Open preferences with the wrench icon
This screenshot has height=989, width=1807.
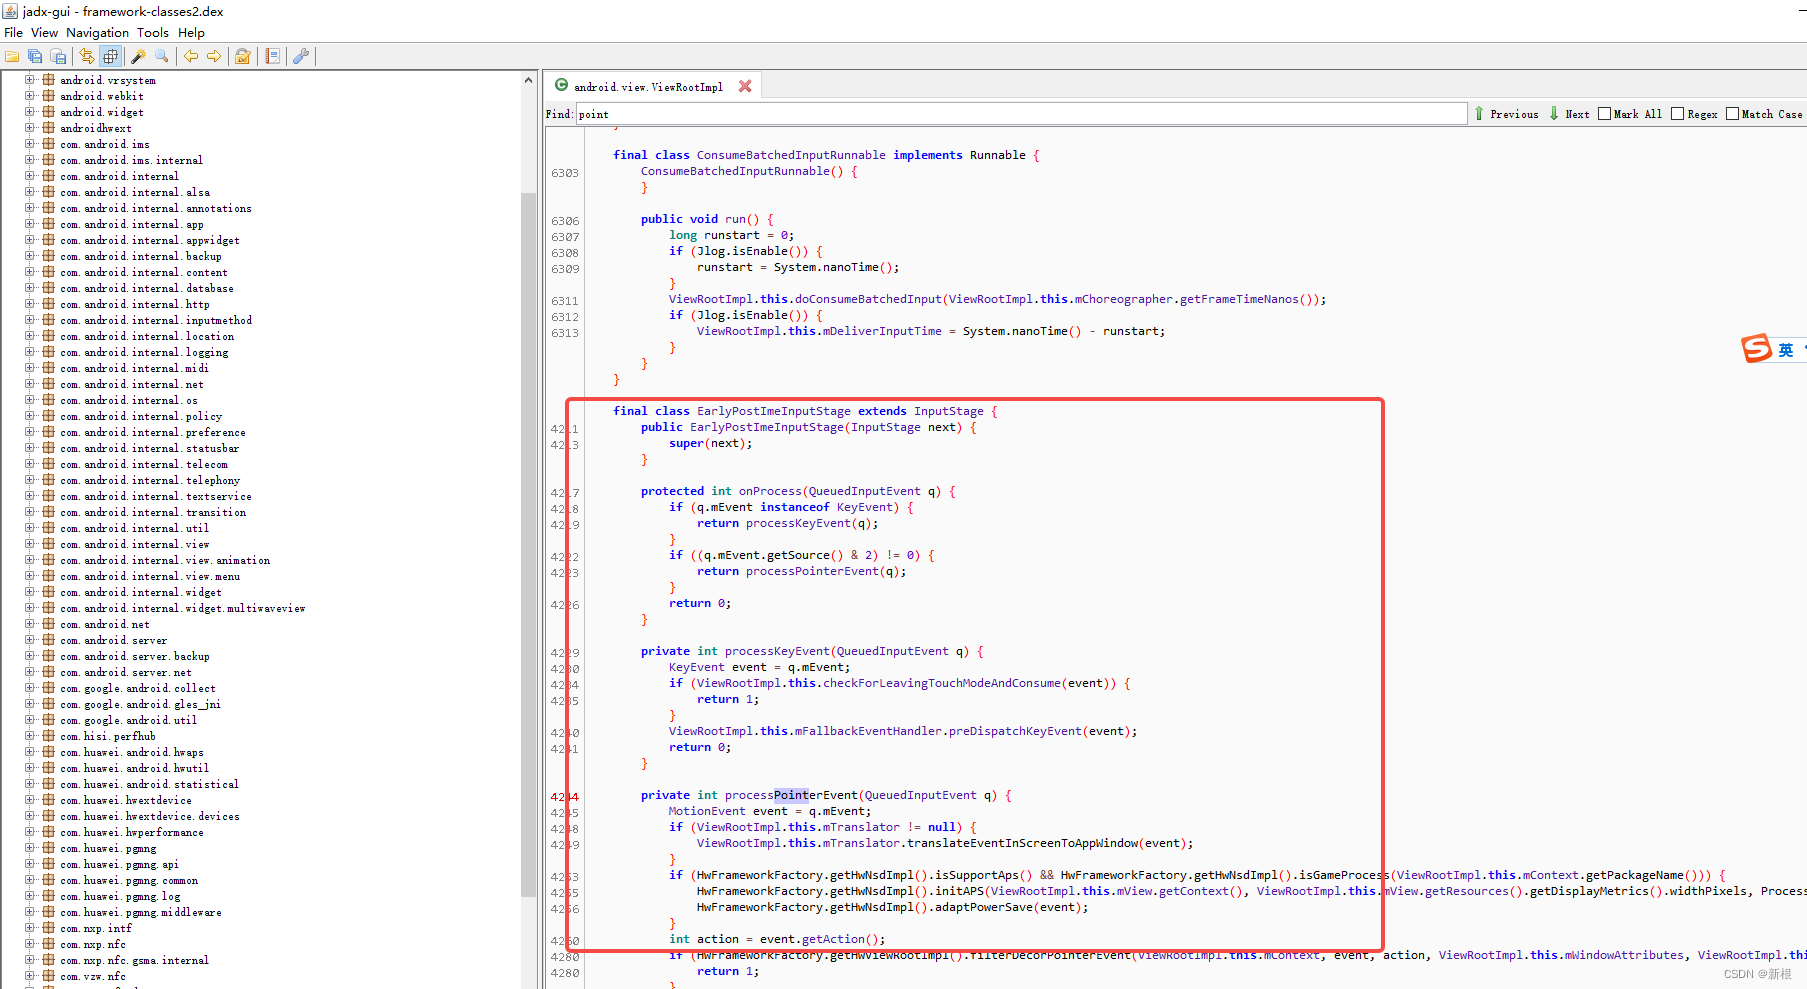300,56
